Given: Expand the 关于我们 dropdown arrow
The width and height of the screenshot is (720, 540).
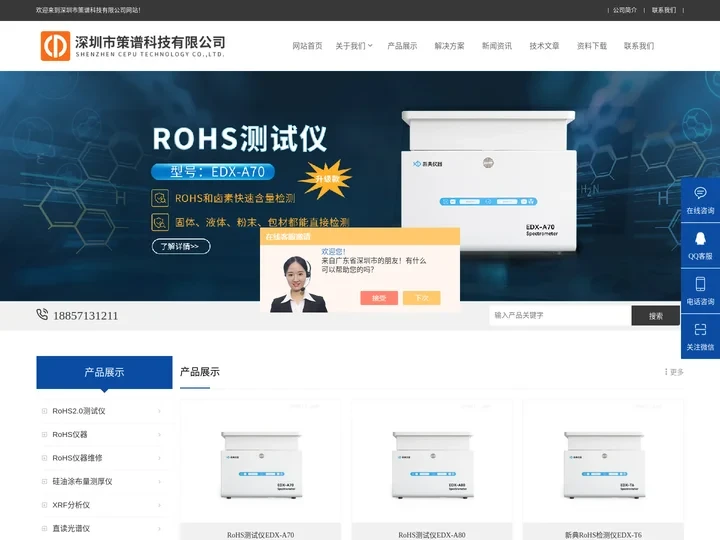Looking at the screenshot, I should [370, 45].
